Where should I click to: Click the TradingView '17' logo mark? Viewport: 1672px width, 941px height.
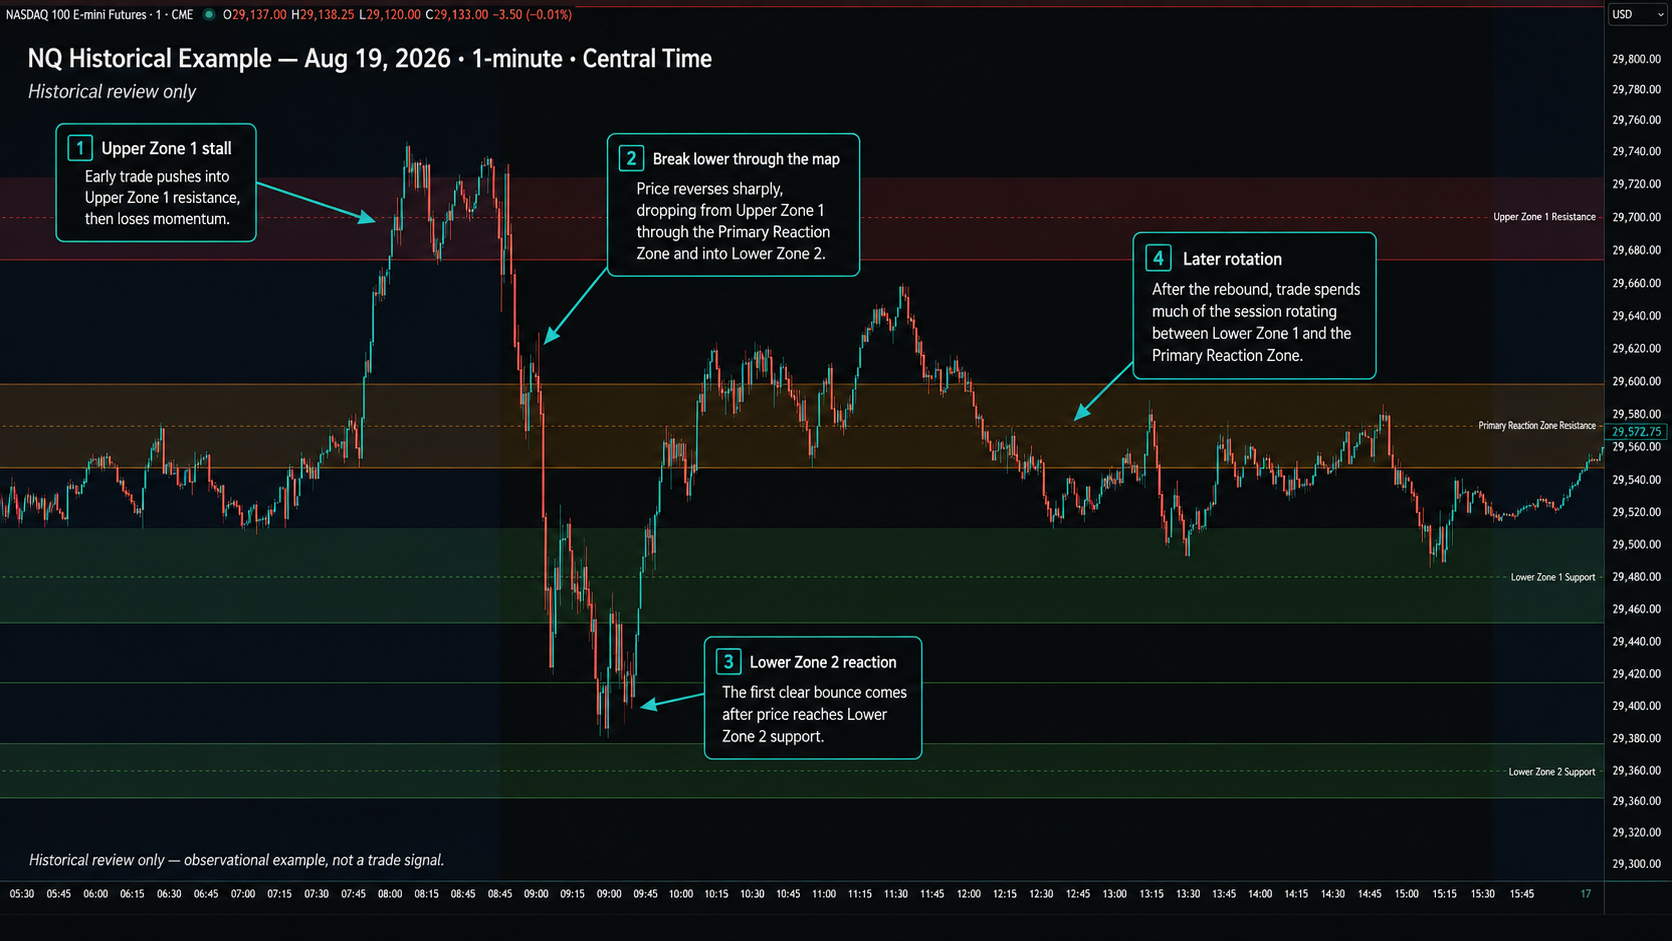(x=1585, y=894)
